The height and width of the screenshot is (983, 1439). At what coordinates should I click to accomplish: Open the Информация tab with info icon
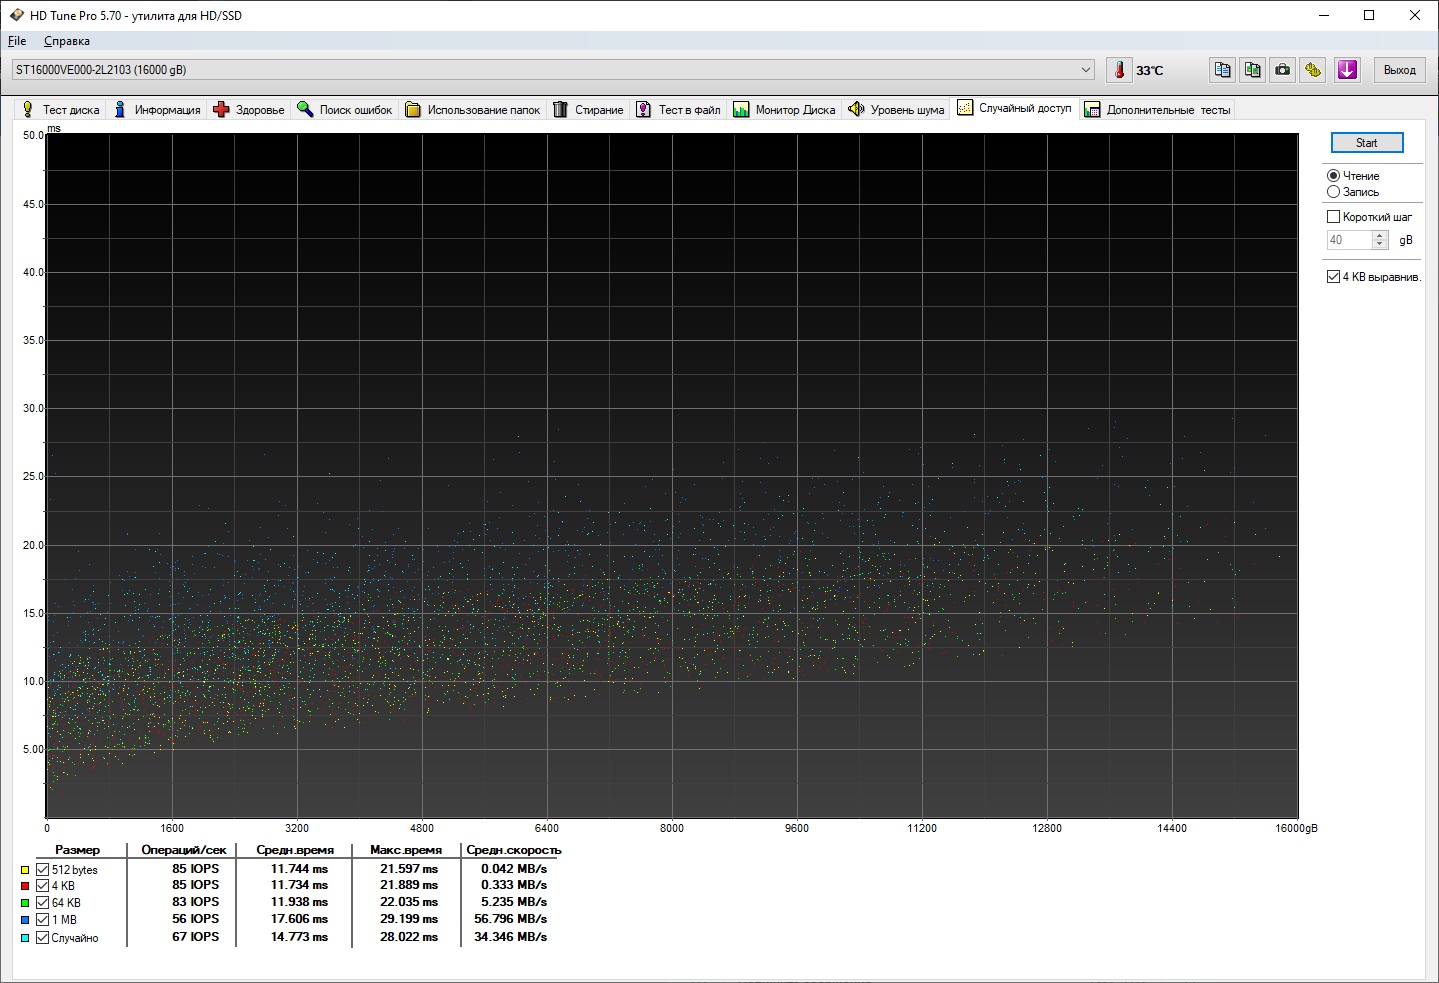pos(157,110)
